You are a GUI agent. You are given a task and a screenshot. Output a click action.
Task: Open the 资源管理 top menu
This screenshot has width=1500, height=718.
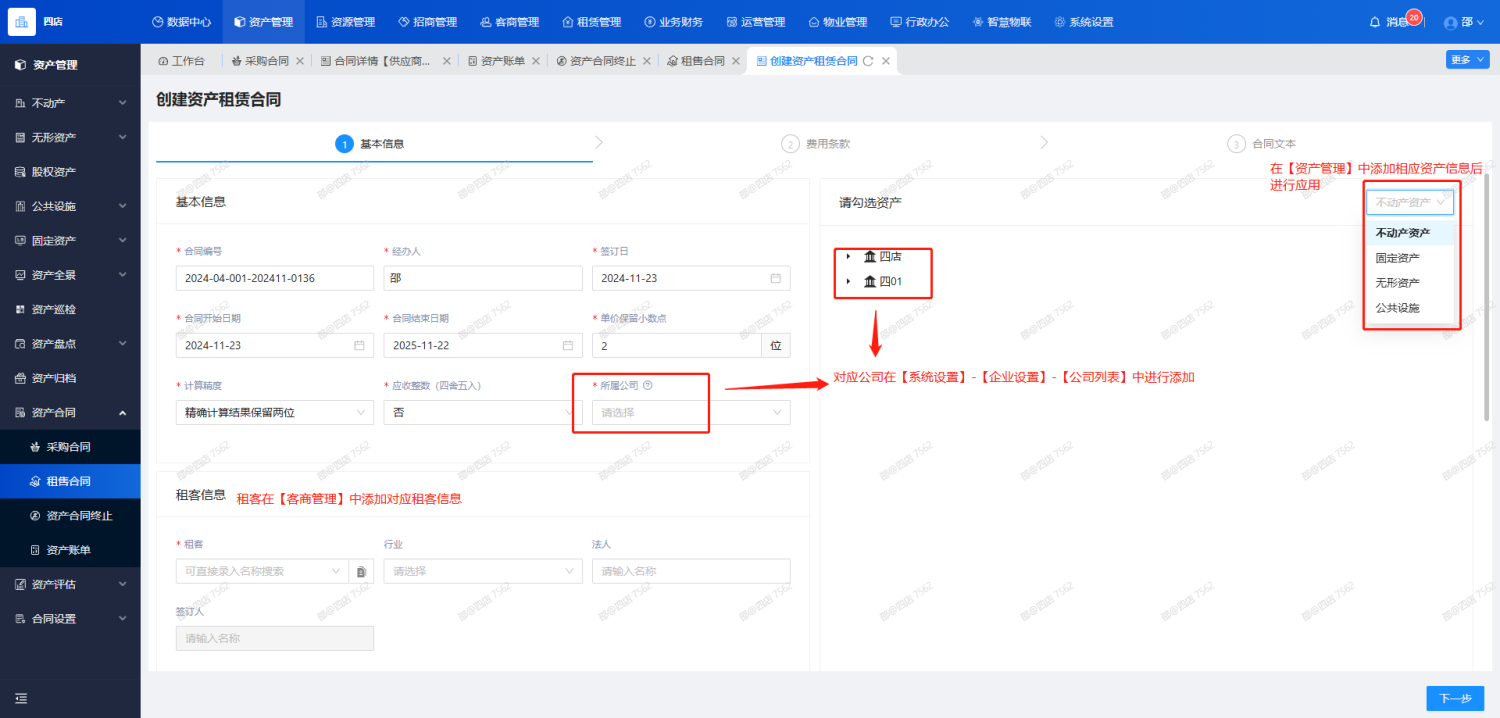coord(345,22)
